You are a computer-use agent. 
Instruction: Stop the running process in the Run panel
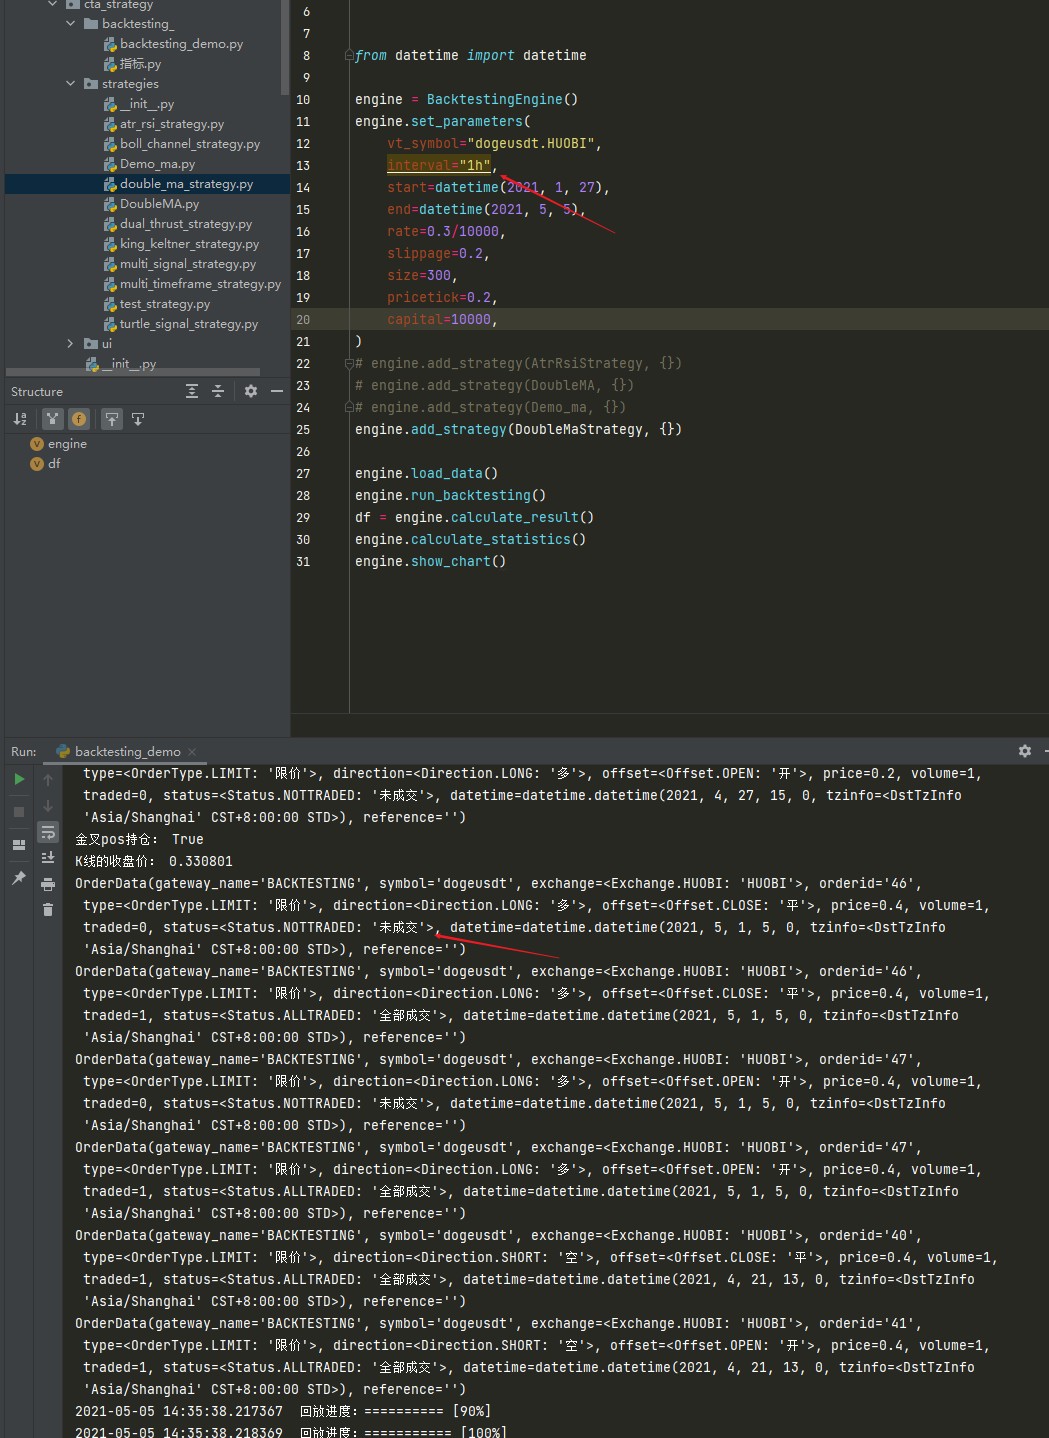[x=19, y=812]
